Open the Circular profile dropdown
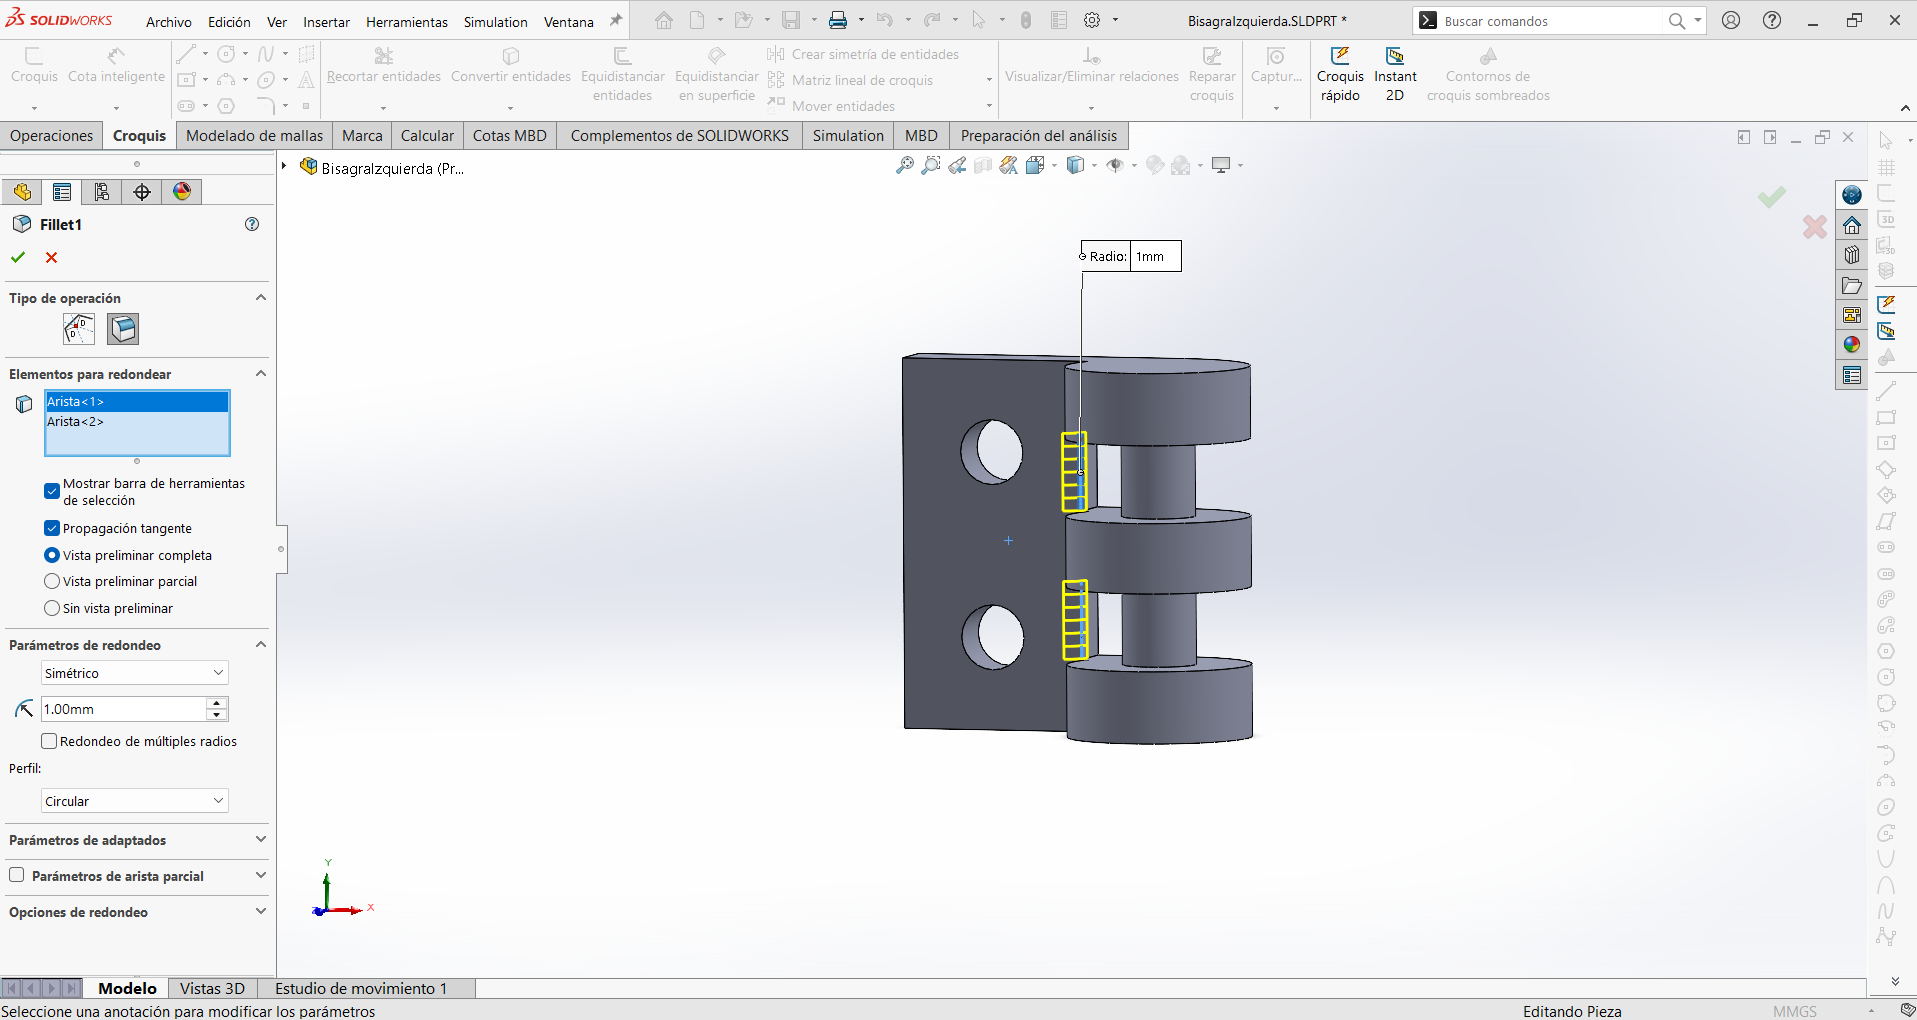1917x1020 pixels. (x=134, y=801)
